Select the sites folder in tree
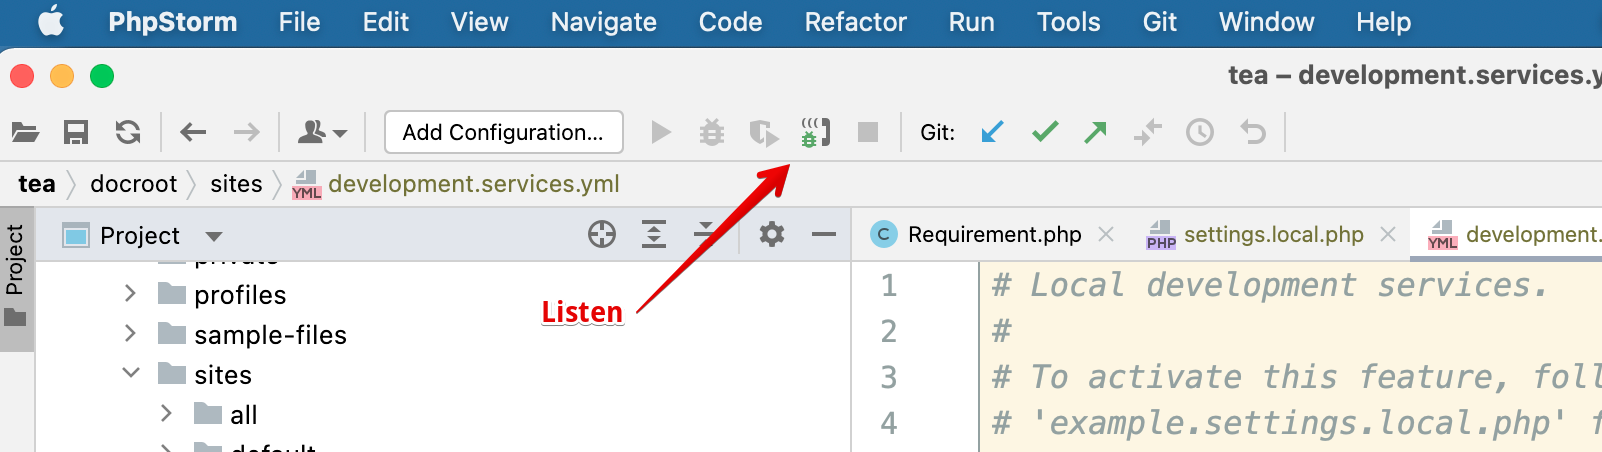Image resolution: width=1602 pixels, height=452 pixels. (223, 375)
